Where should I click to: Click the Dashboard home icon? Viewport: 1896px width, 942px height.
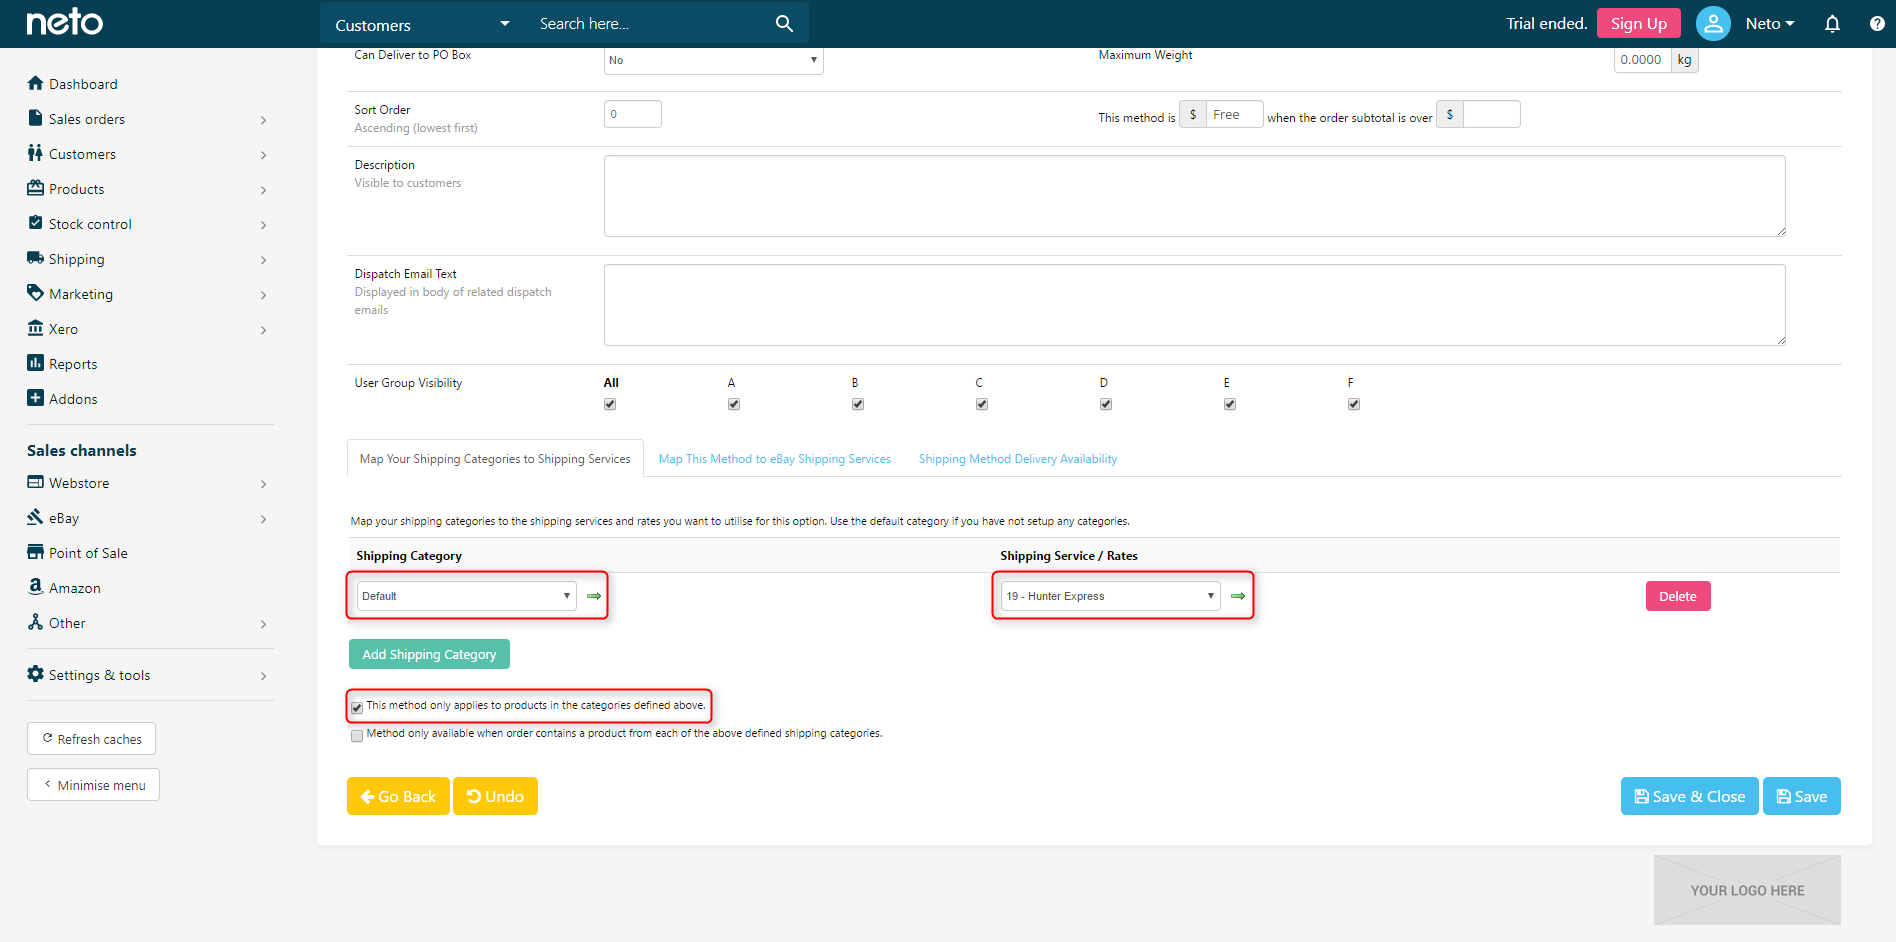click(36, 83)
